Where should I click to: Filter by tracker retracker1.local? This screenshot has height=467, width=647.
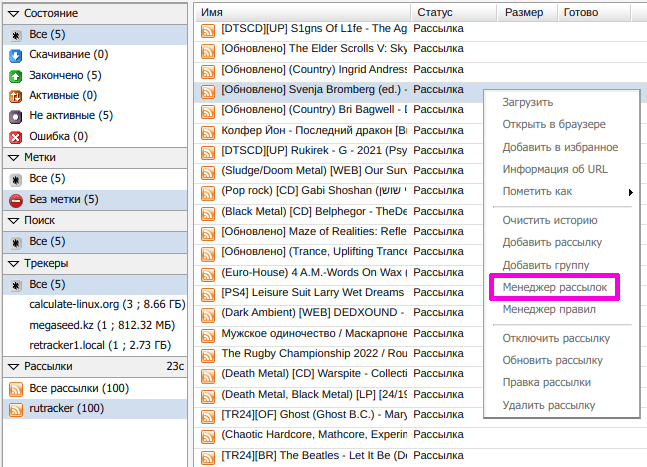[100, 345]
